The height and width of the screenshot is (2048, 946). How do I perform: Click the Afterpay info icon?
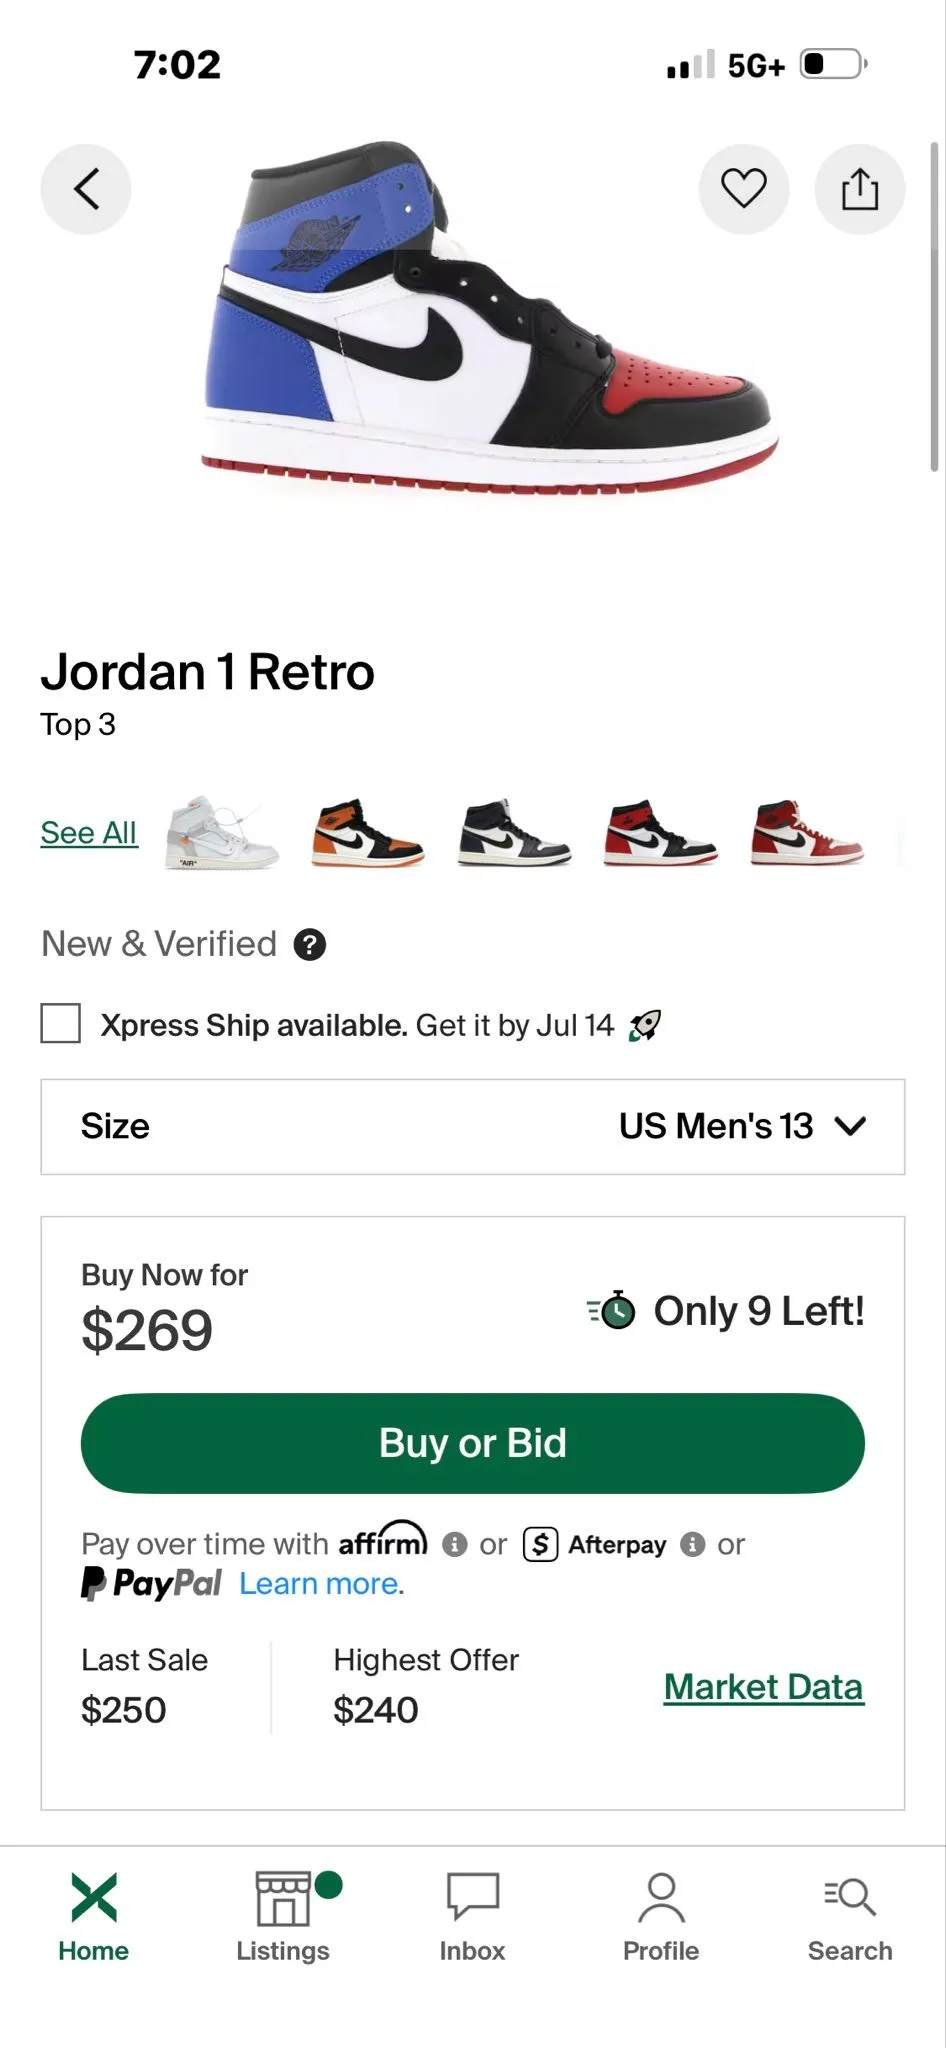click(693, 1544)
